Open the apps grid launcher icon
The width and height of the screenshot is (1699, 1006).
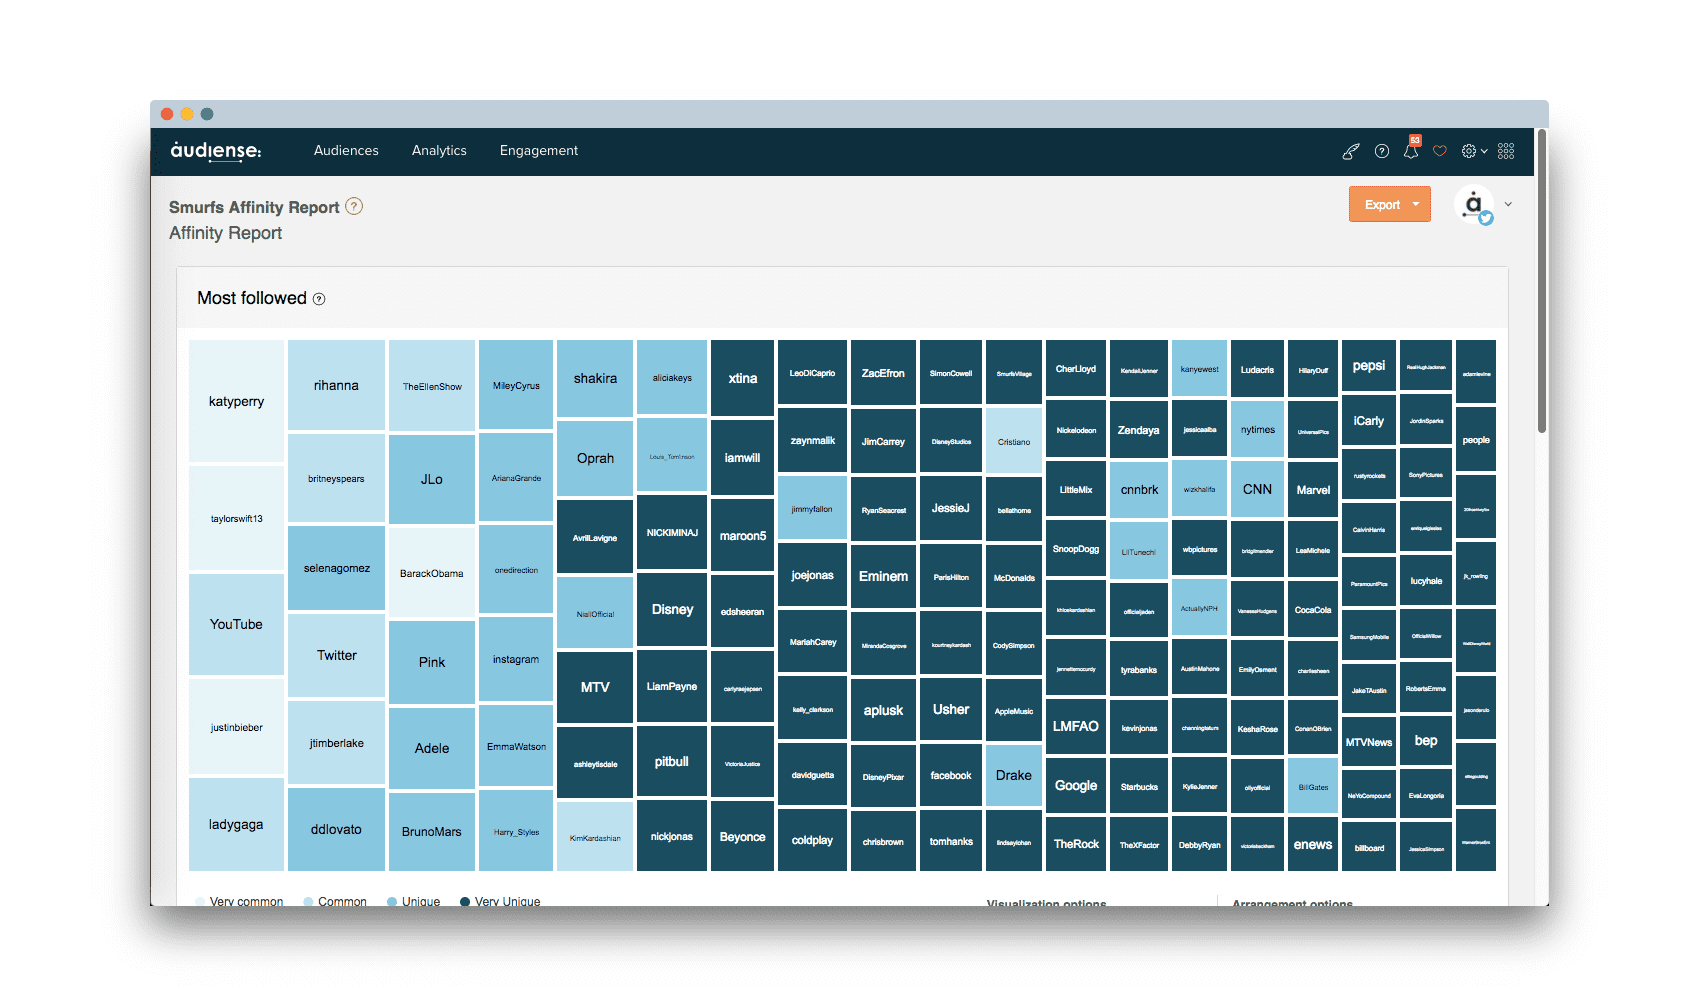[1506, 151]
